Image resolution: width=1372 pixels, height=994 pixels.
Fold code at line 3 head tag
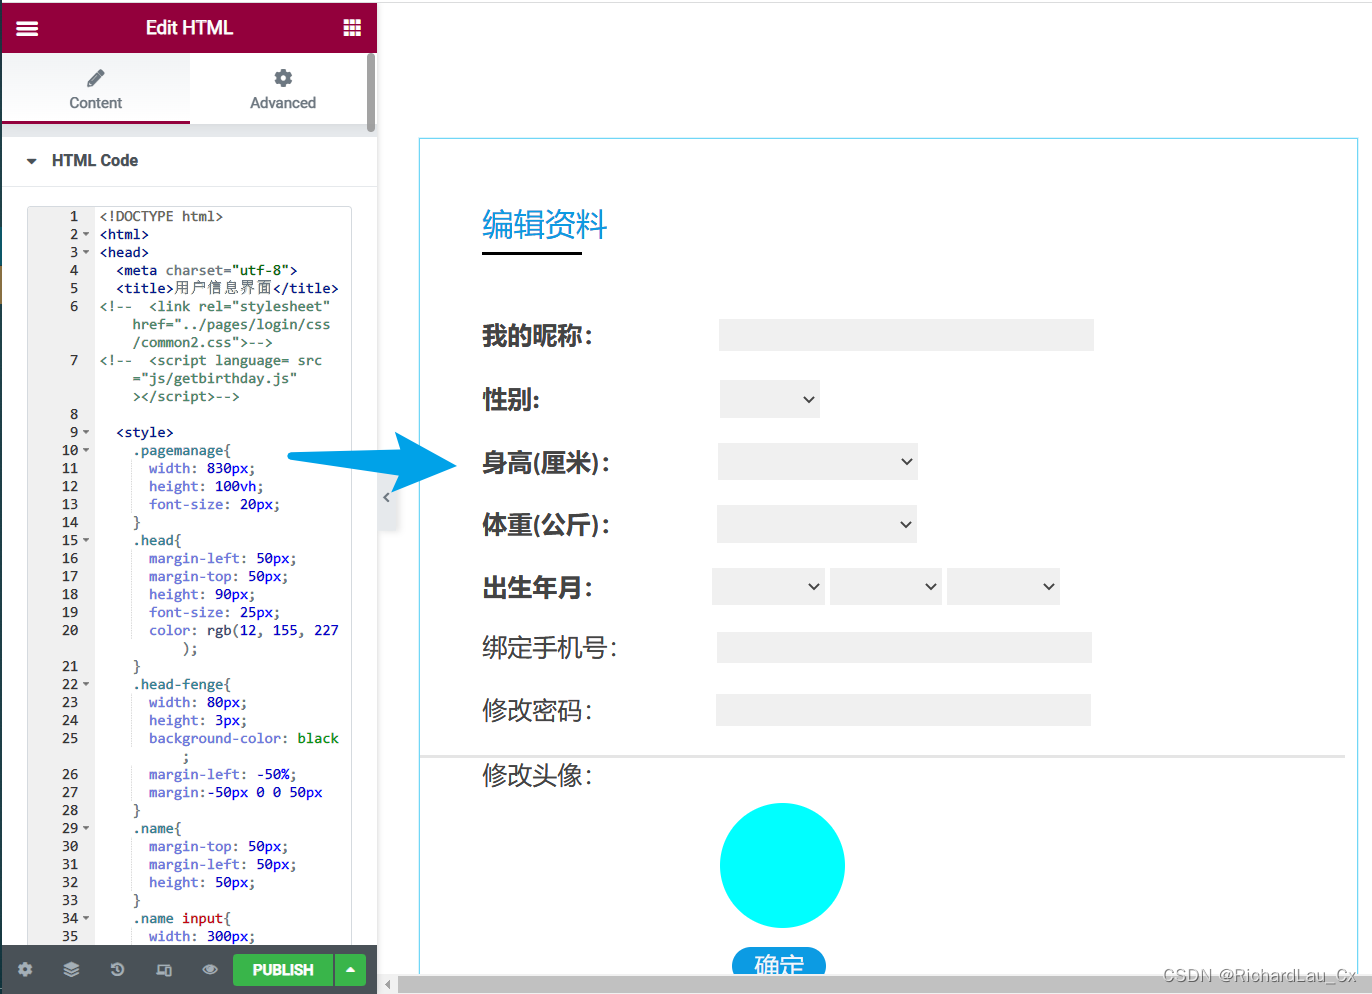[86, 253]
